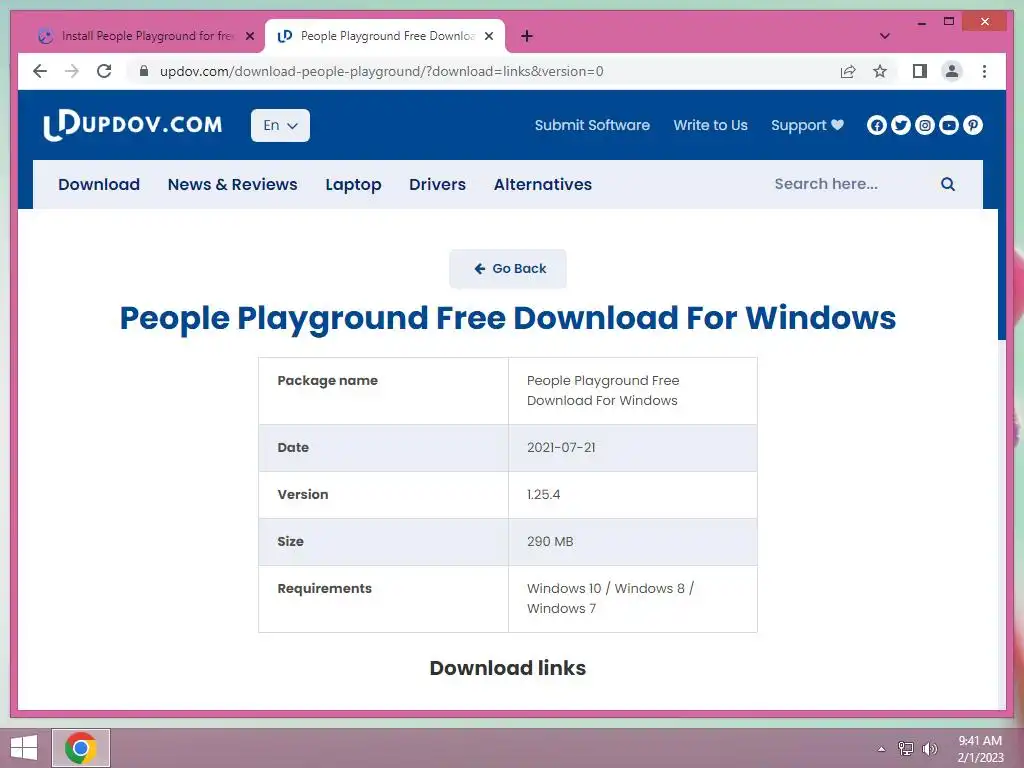Open a new browser tab
The height and width of the screenshot is (768, 1024).
(526, 36)
